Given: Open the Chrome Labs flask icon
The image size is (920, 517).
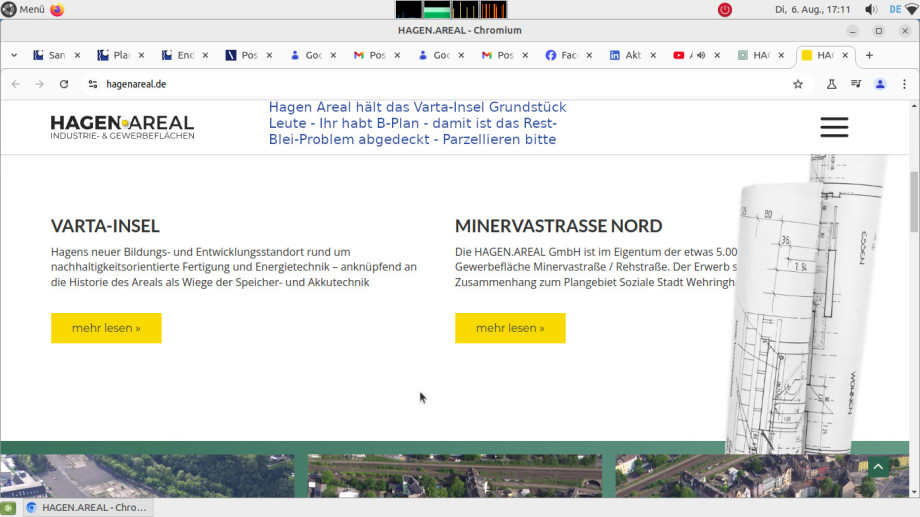Looking at the screenshot, I should pos(831,84).
